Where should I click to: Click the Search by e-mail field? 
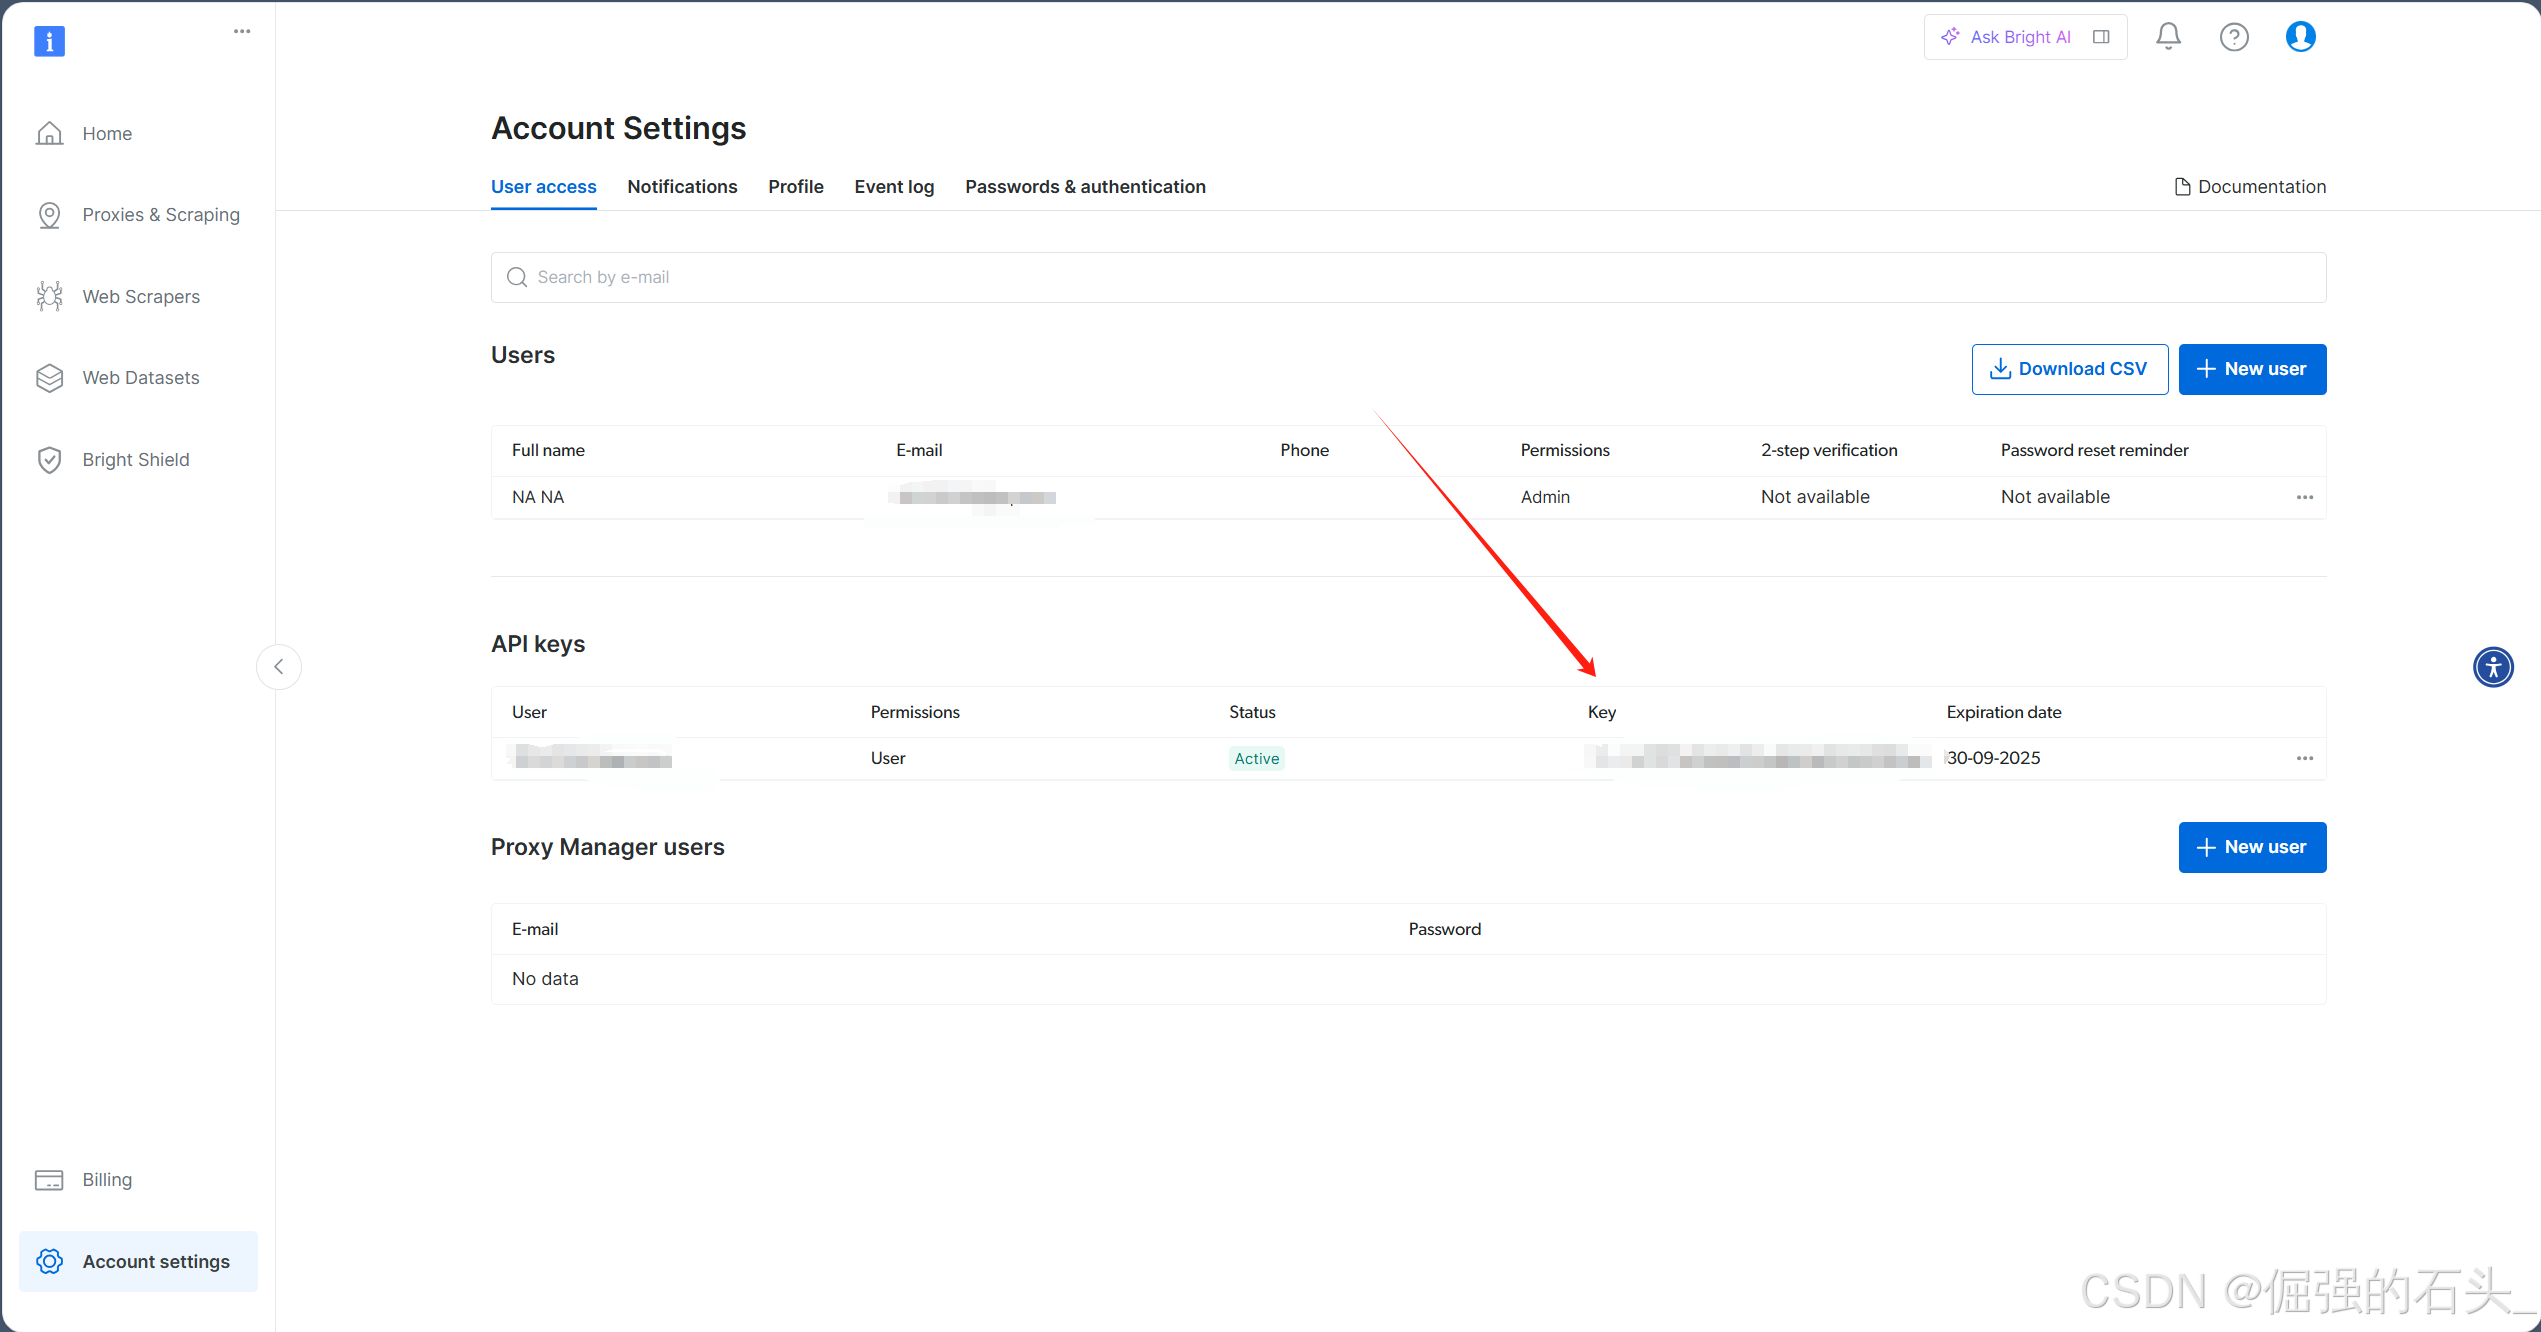[1408, 277]
